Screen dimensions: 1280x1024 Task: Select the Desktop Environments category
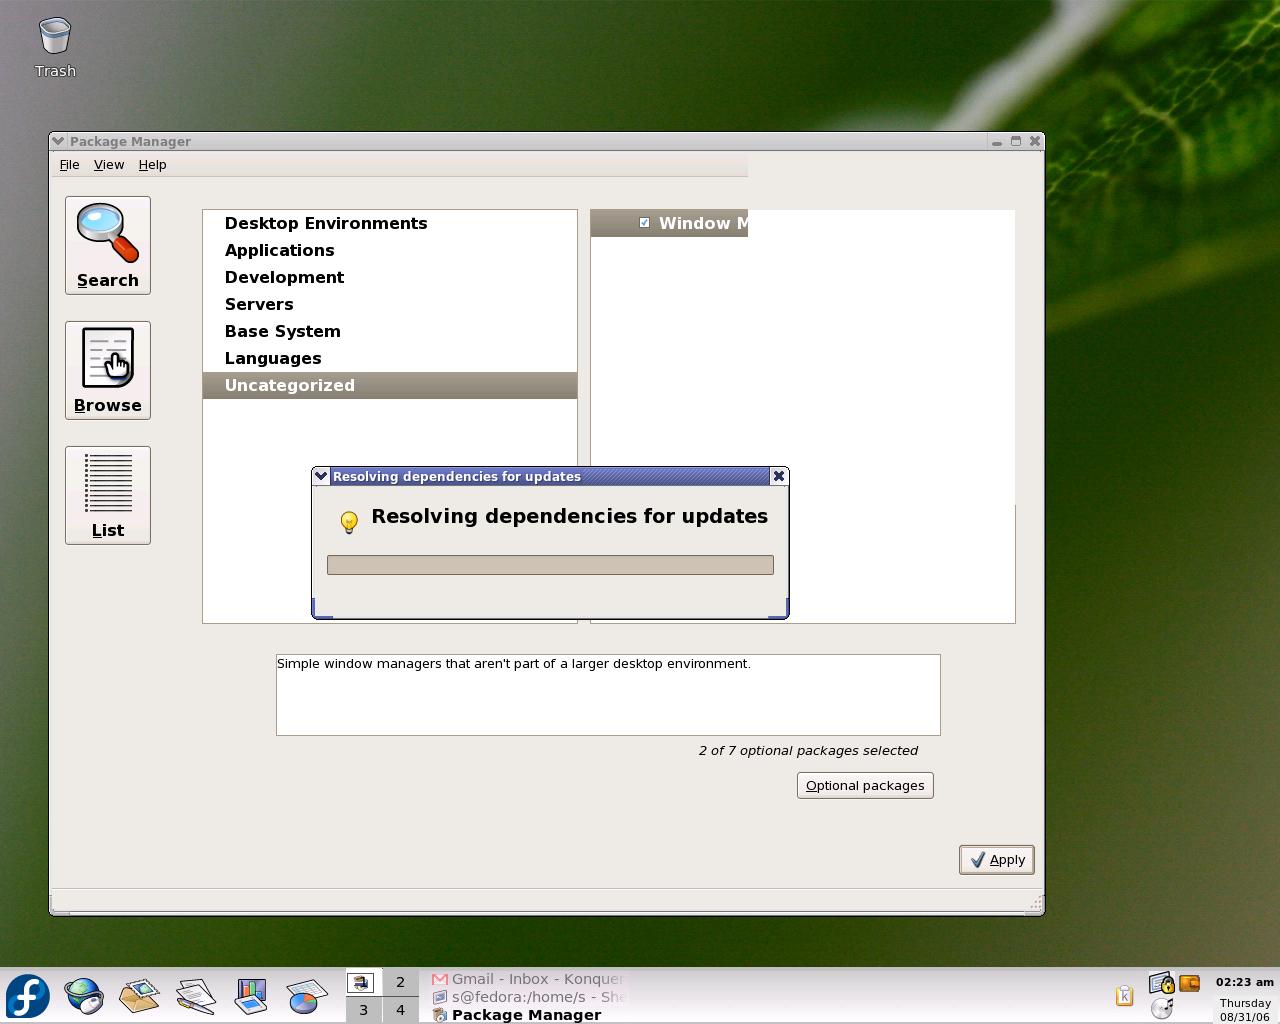click(x=390, y=223)
